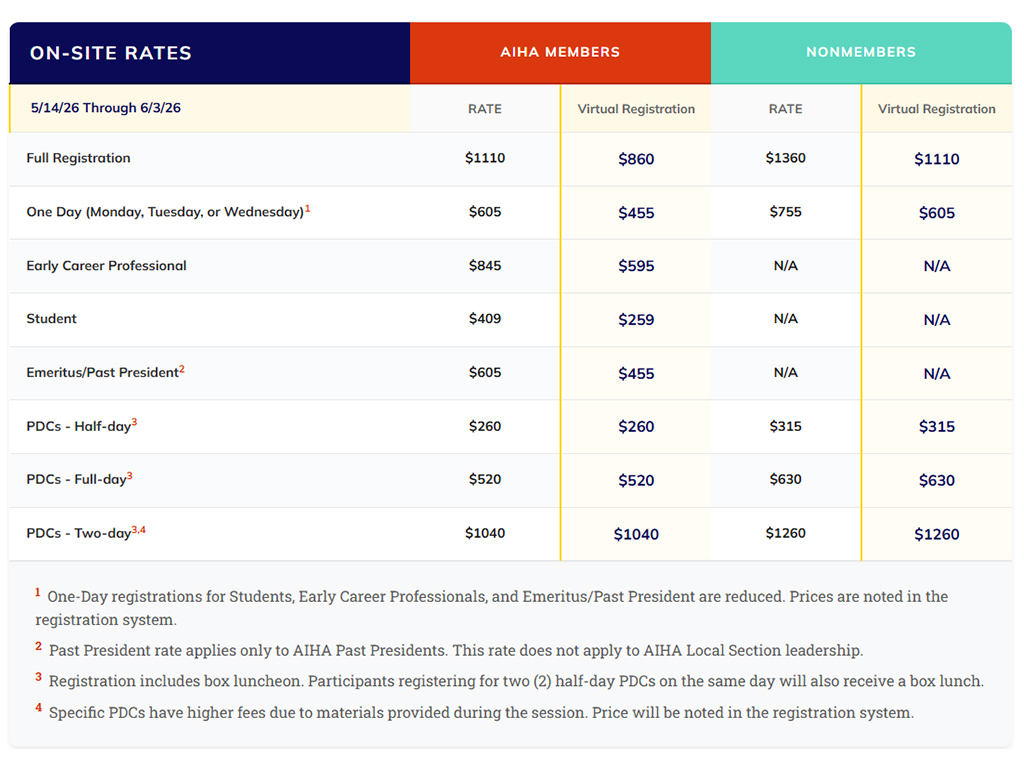
Task: Click the $845 Early Career Professional rate
Action: click(485, 266)
